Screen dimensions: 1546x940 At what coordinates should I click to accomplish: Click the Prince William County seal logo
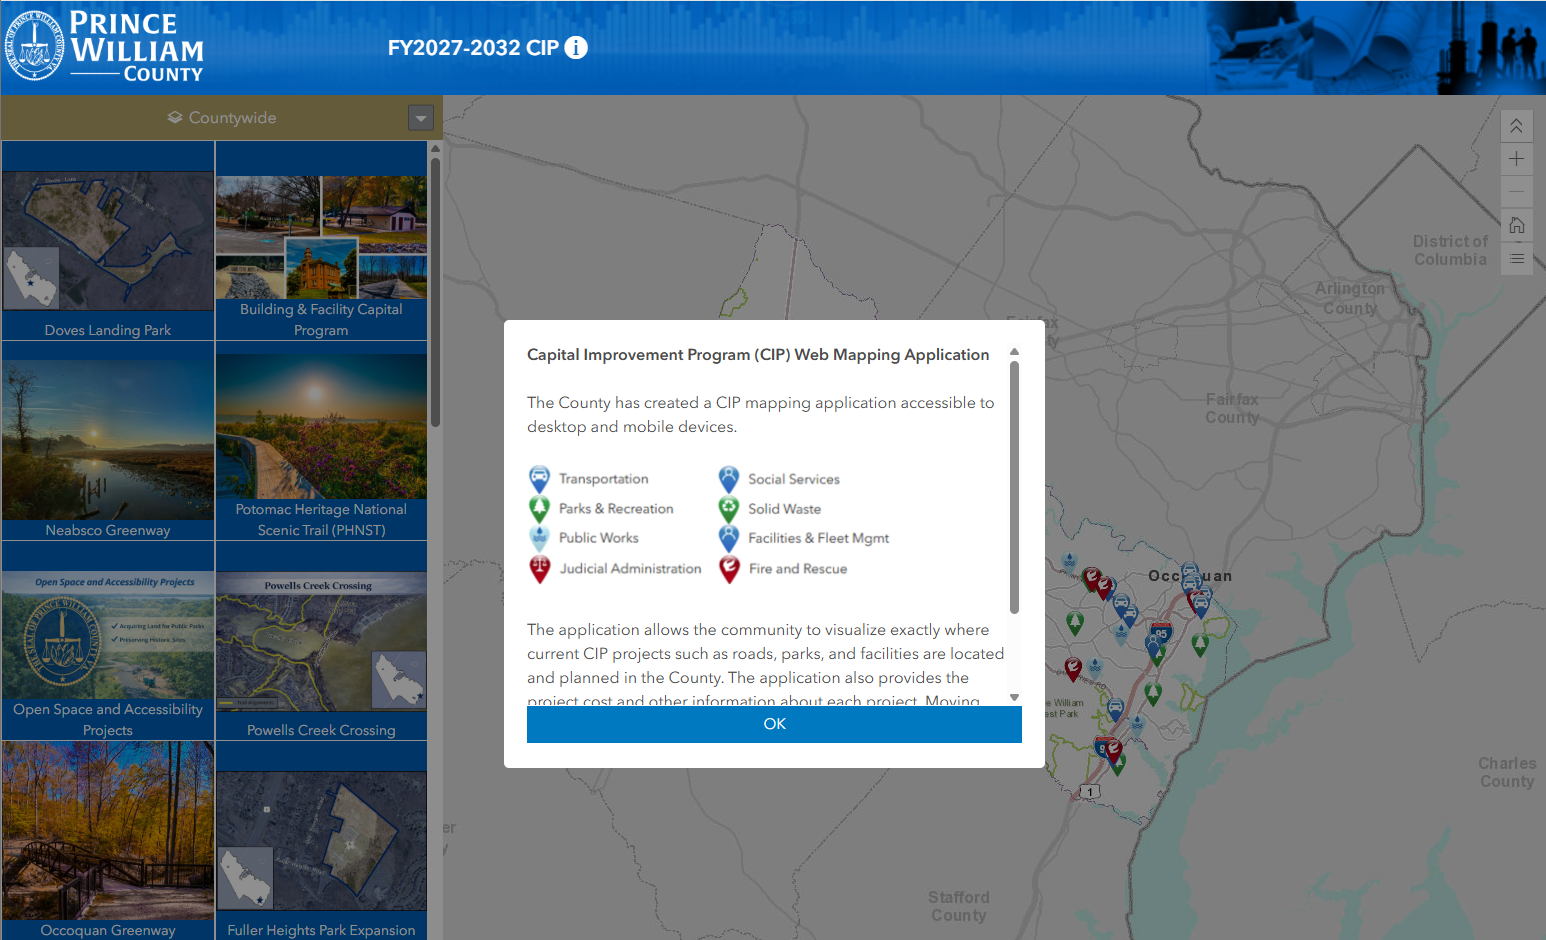(x=35, y=46)
